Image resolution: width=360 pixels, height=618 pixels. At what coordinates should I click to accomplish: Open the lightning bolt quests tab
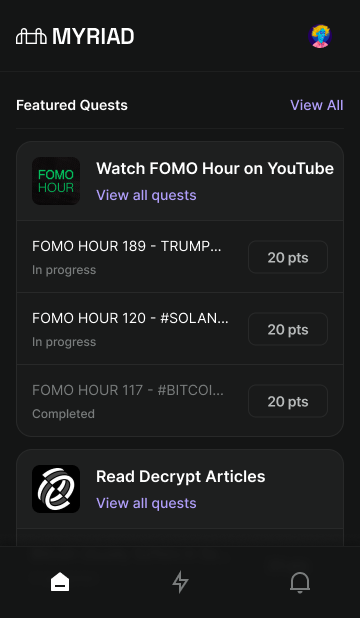180,582
